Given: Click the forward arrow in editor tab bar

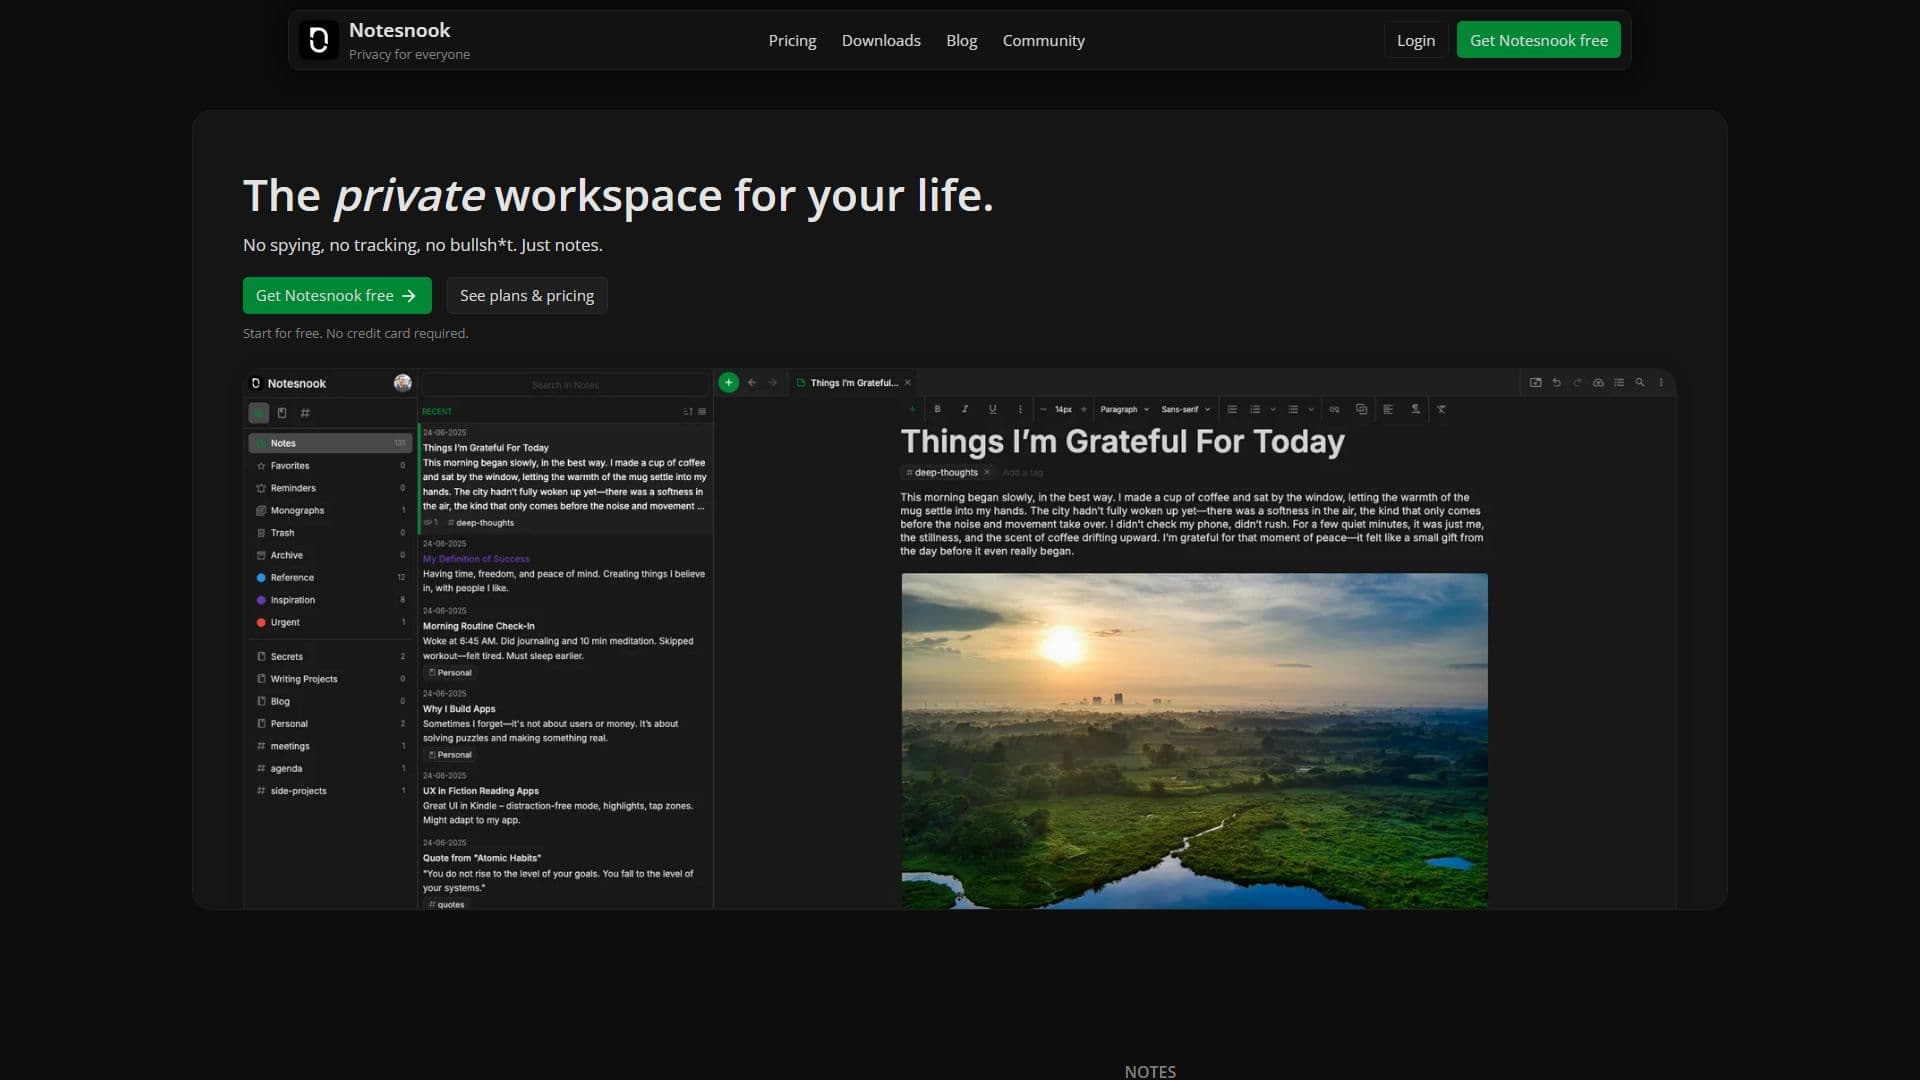Looking at the screenshot, I should point(772,382).
